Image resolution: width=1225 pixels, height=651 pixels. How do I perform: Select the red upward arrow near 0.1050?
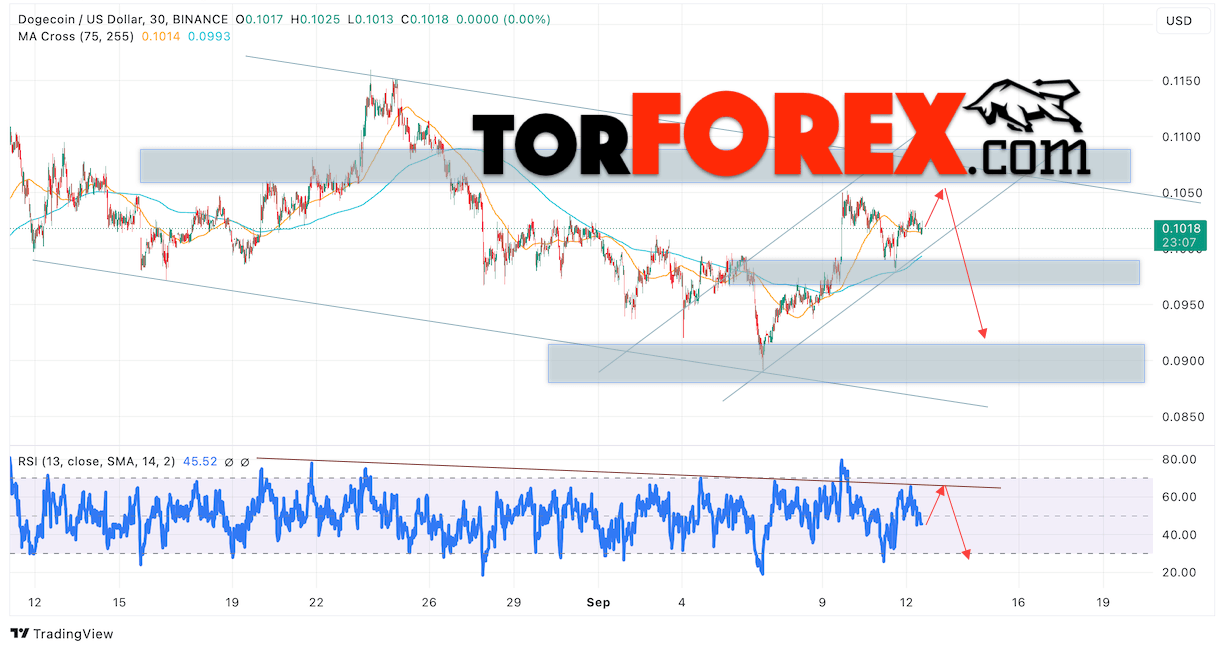[x=932, y=208]
